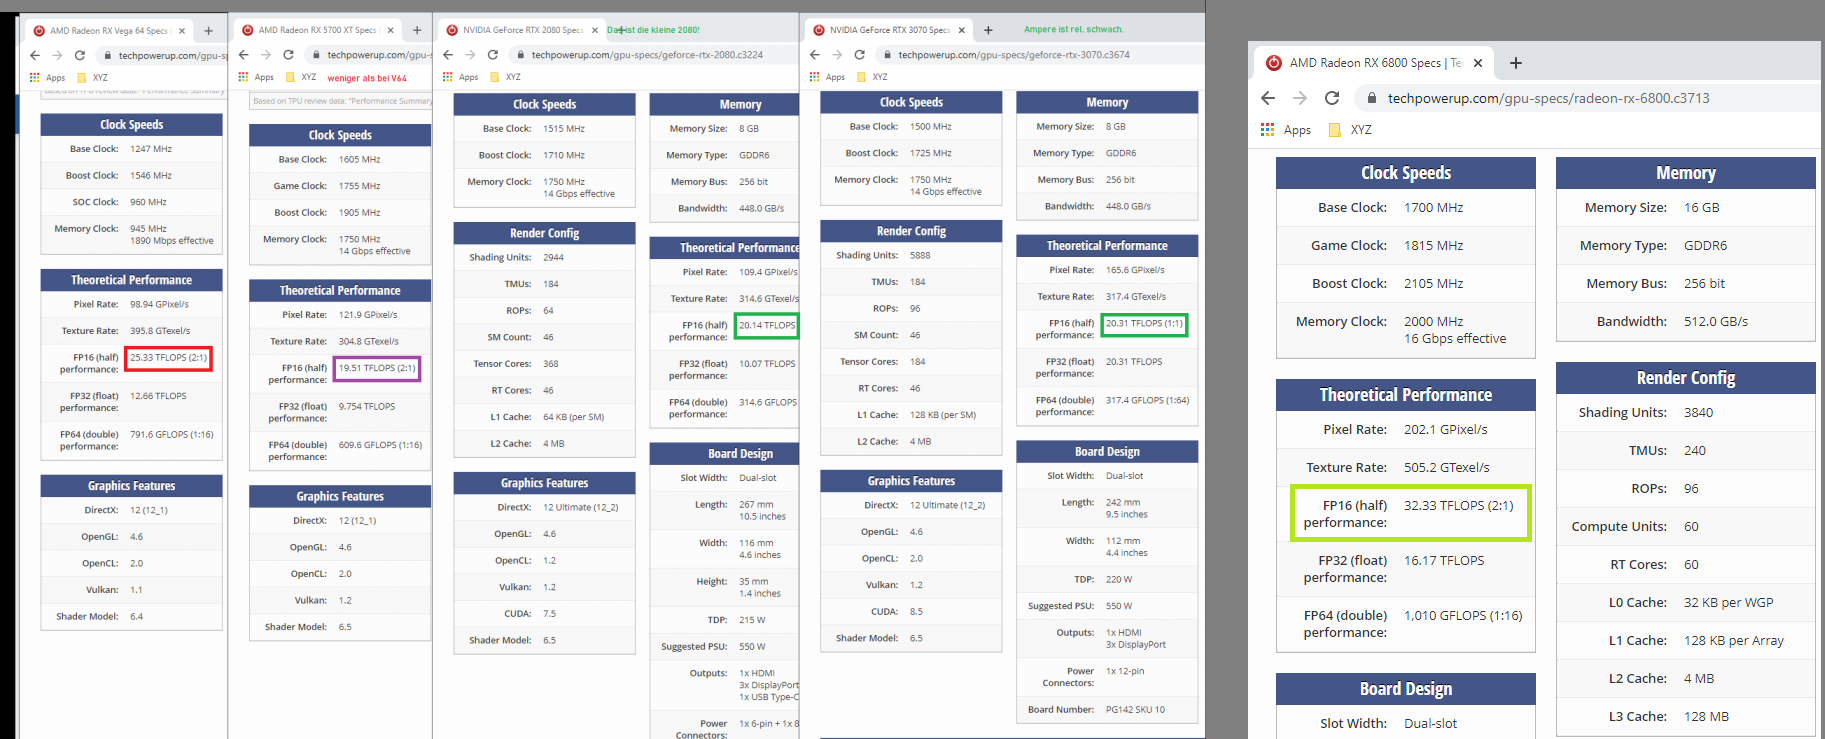Reload the RX 5700 XT specs page
Image resolution: width=1825 pixels, height=739 pixels.
click(288, 55)
